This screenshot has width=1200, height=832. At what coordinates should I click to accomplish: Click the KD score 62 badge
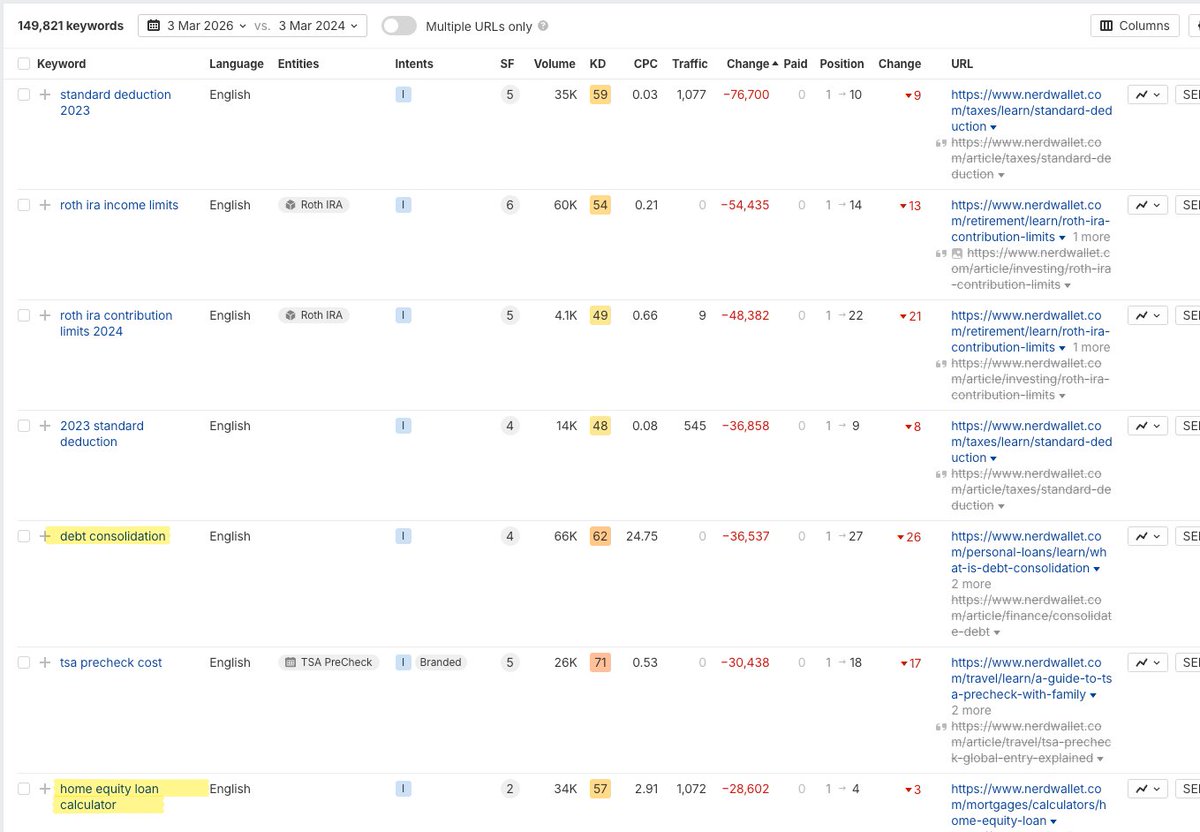[600, 536]
